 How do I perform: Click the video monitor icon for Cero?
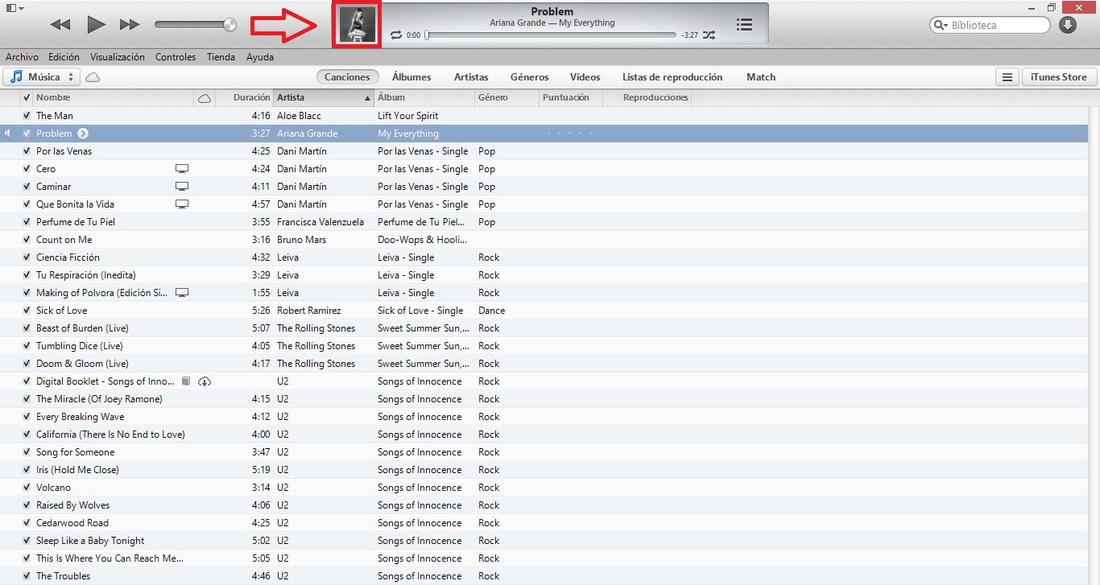pos(182,169)
